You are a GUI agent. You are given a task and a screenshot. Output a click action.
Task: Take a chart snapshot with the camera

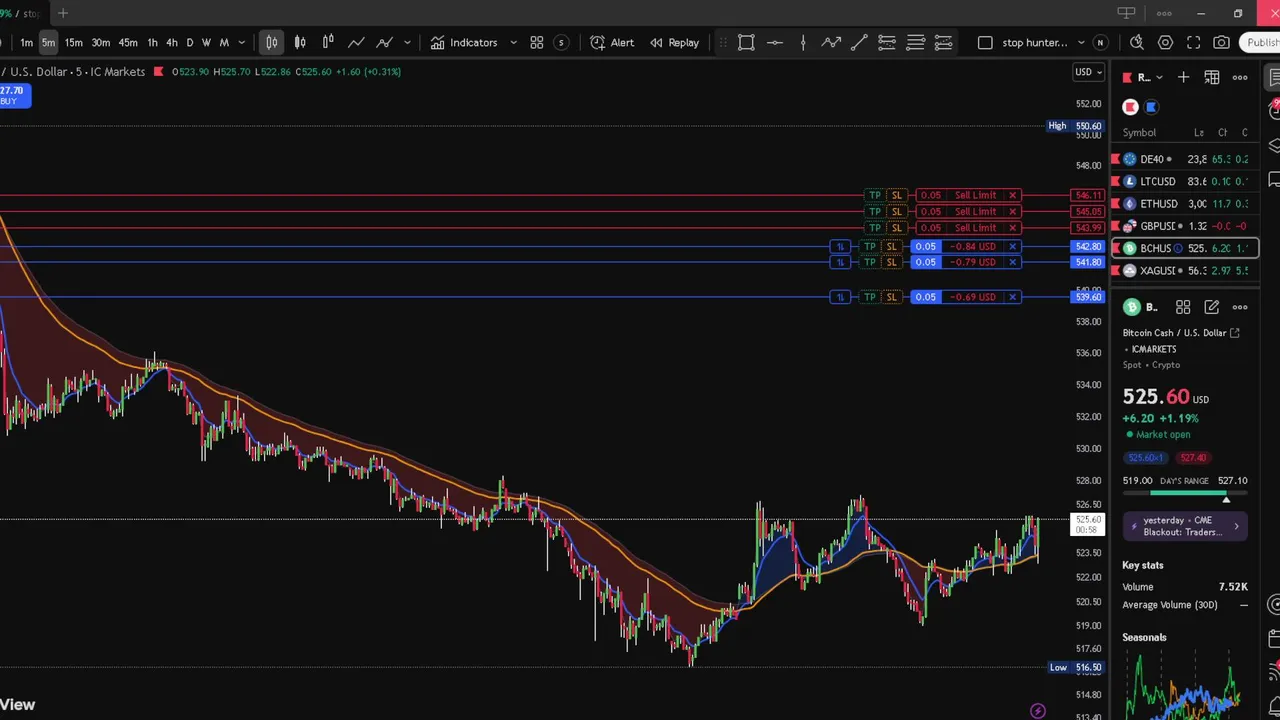pyautogui.click(x=1221, y=42)
